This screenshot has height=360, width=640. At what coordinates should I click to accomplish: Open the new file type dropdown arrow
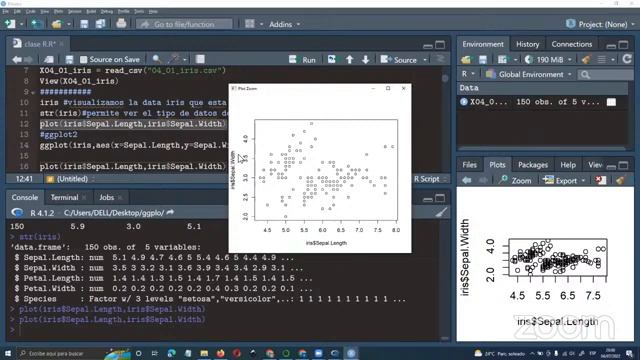coord(22,24)
